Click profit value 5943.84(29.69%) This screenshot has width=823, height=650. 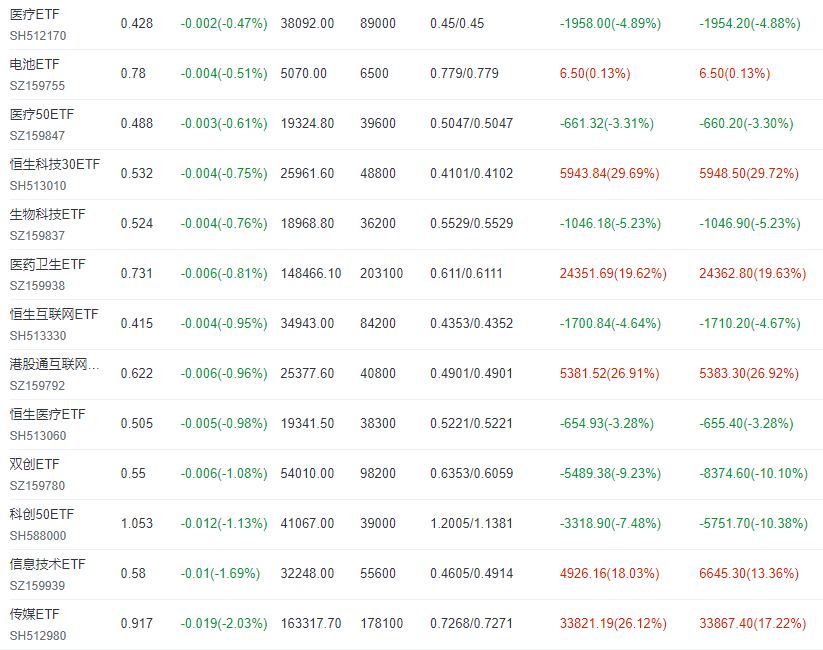609,173
